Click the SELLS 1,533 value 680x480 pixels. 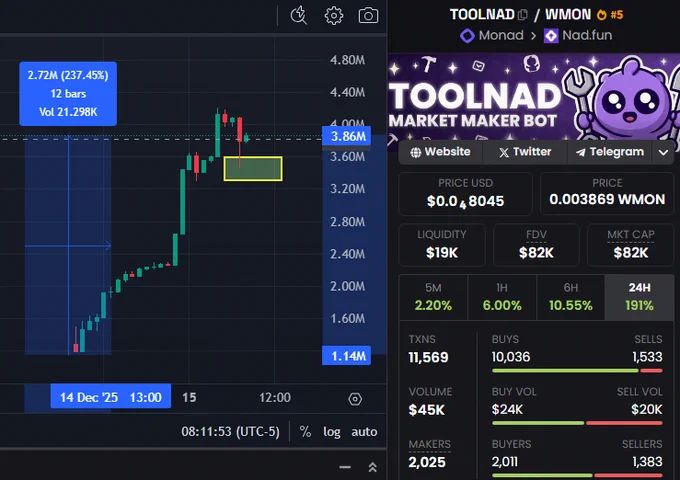(647, 357)
